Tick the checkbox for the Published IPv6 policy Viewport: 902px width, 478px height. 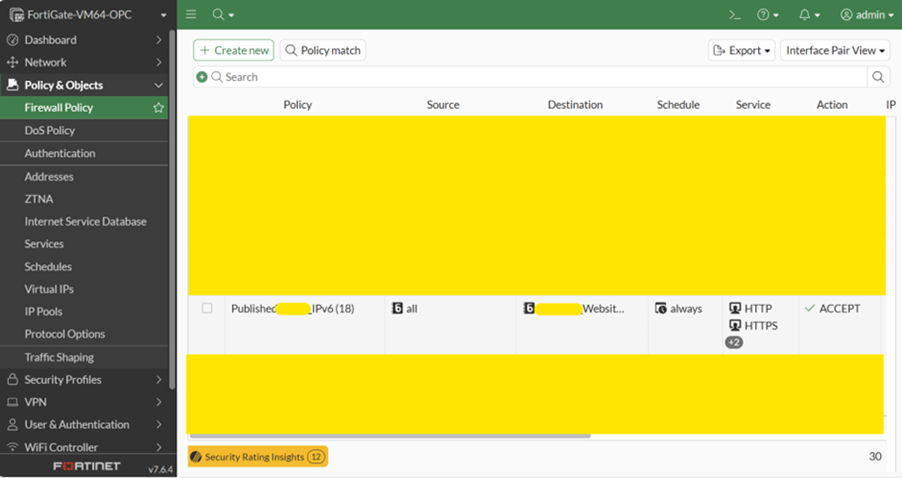point(207,309)
